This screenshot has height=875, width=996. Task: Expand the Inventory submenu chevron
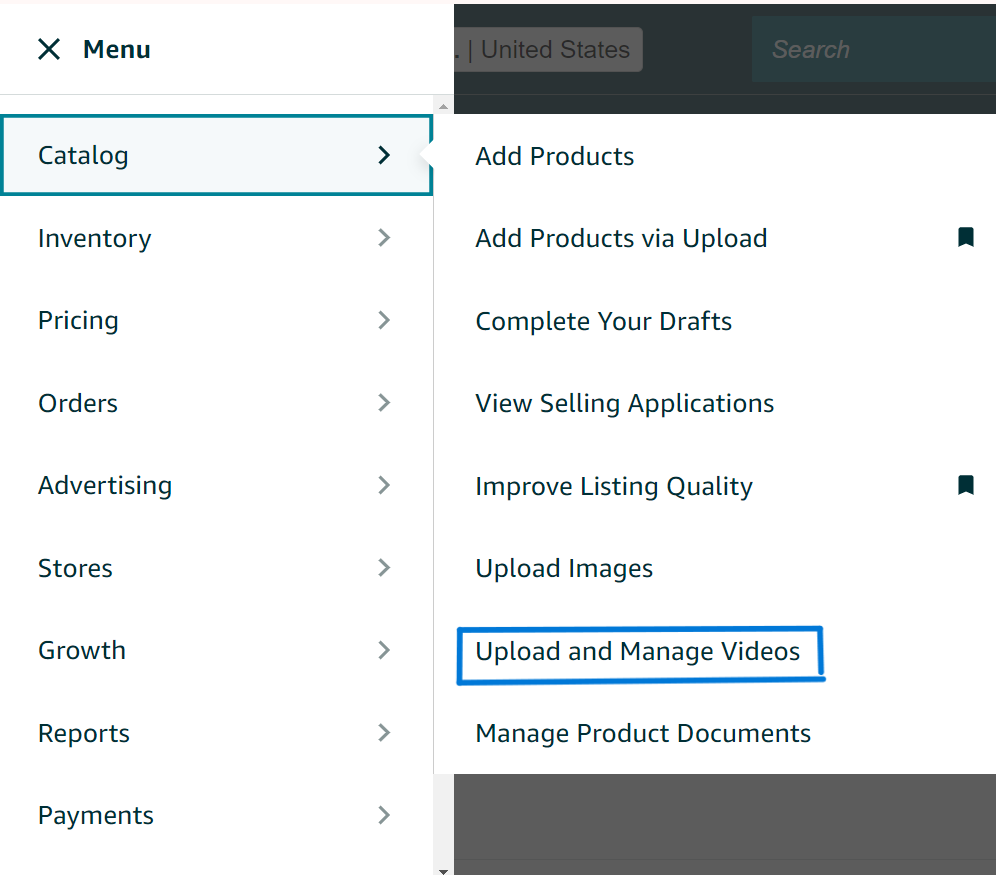coord(384,238)
